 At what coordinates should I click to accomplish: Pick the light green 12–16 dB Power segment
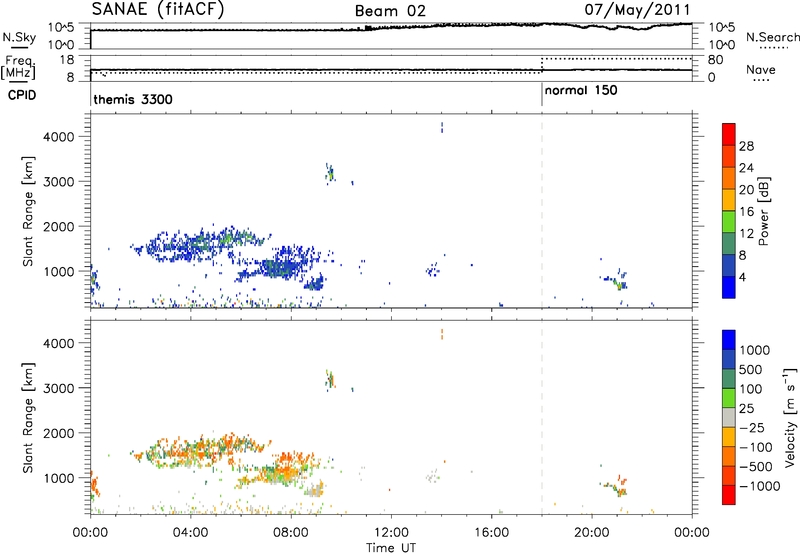[x=729, y=222]
